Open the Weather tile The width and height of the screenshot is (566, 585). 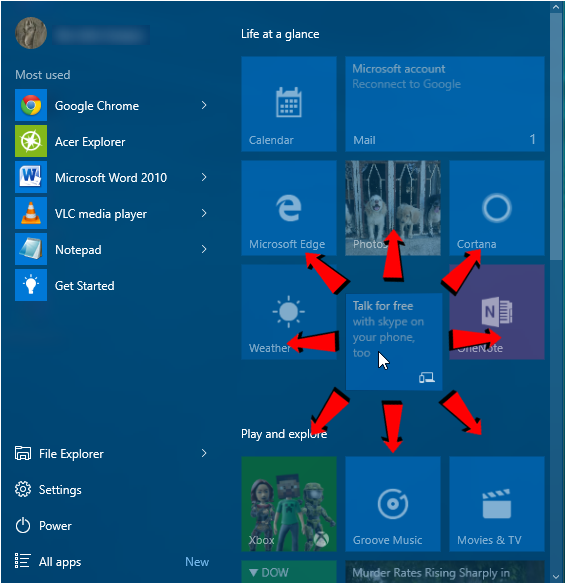point(289,312)
